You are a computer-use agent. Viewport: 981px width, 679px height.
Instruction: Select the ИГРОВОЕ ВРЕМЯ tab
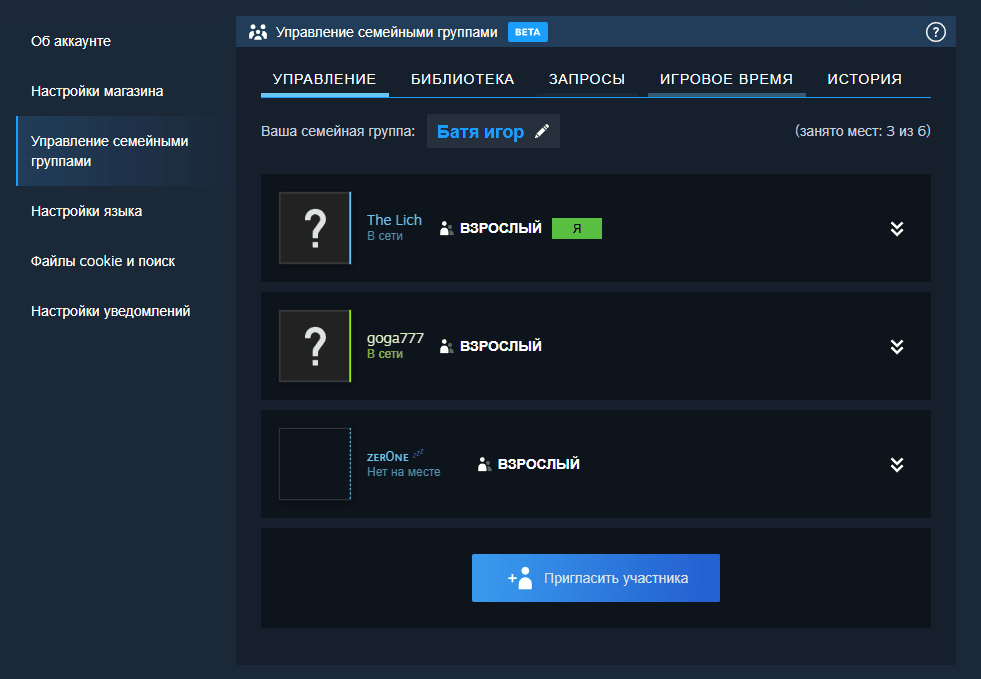(726, 78)
